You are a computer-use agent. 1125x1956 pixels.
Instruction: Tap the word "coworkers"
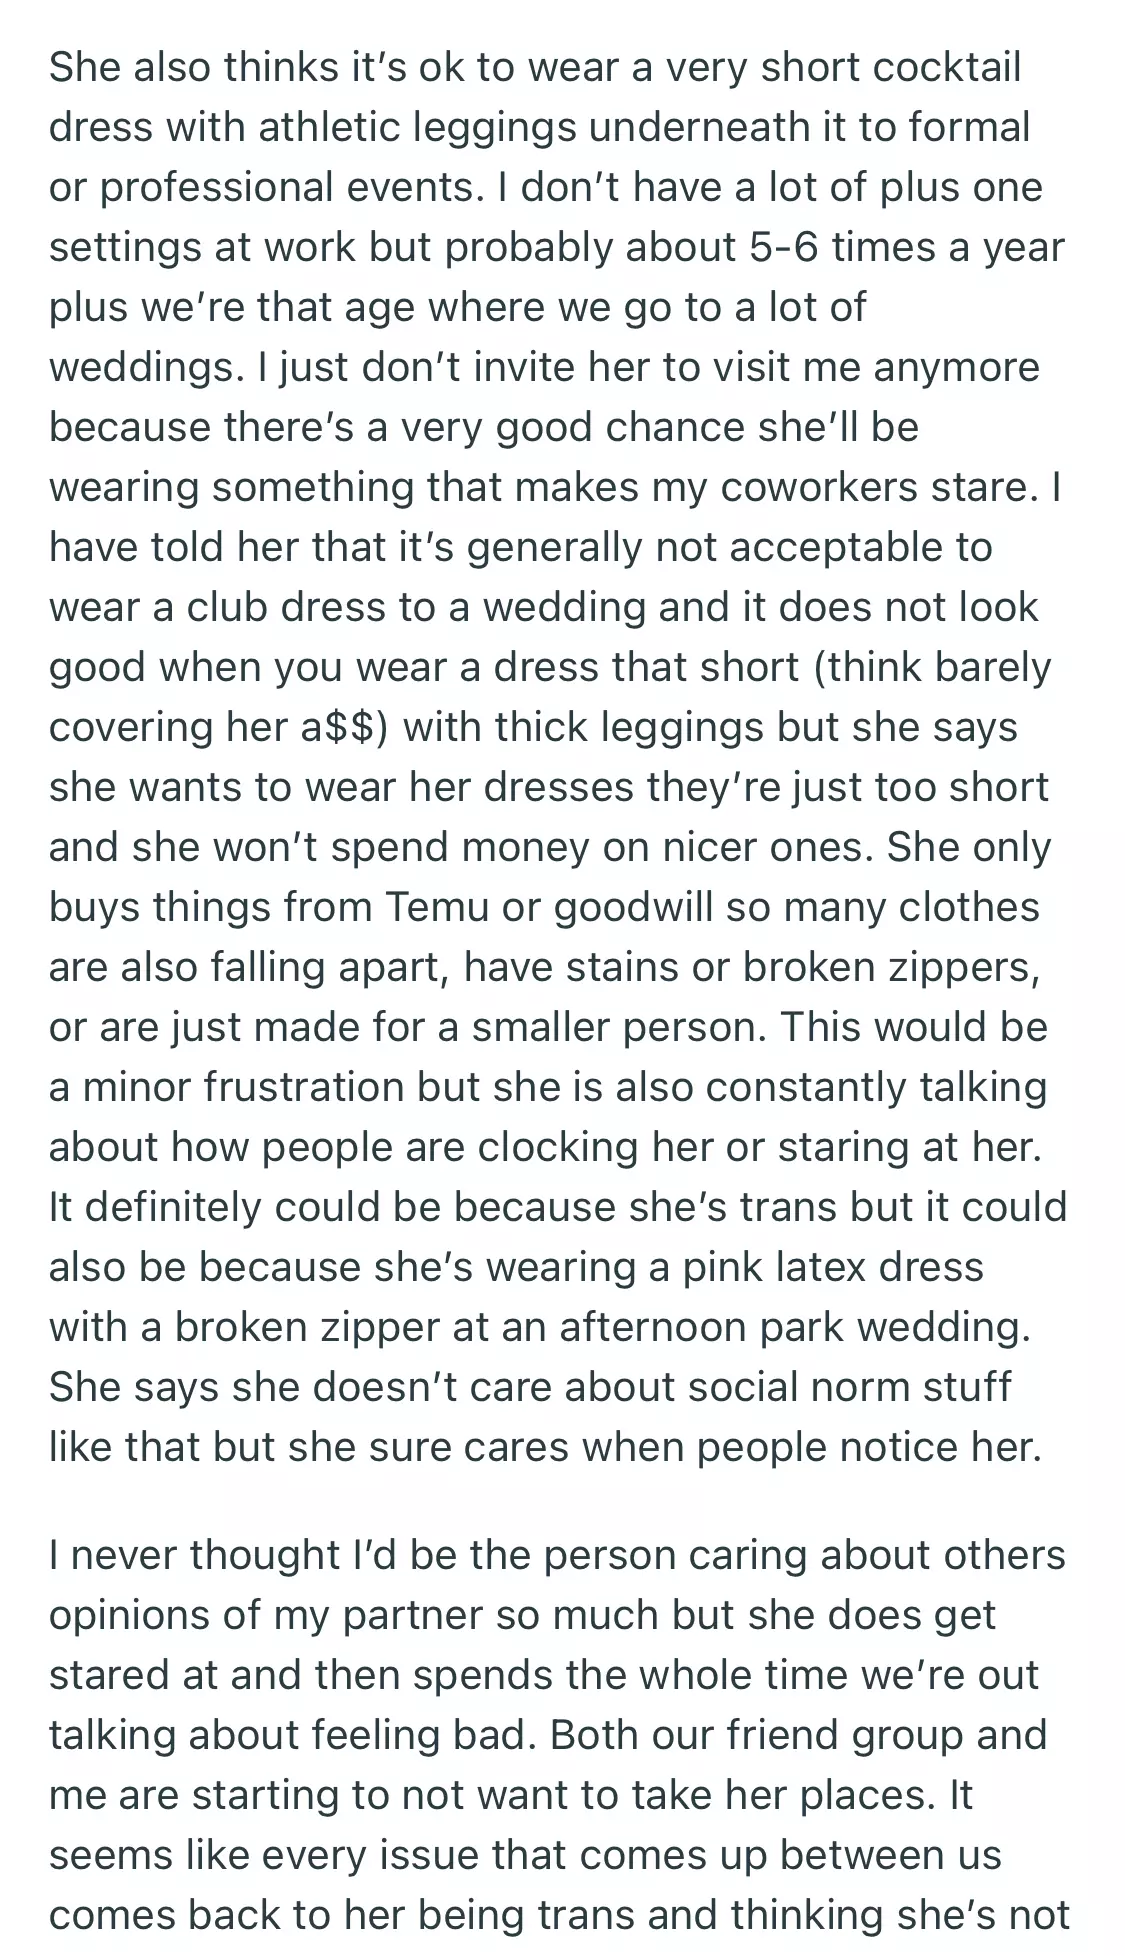[x=832, y=487]
